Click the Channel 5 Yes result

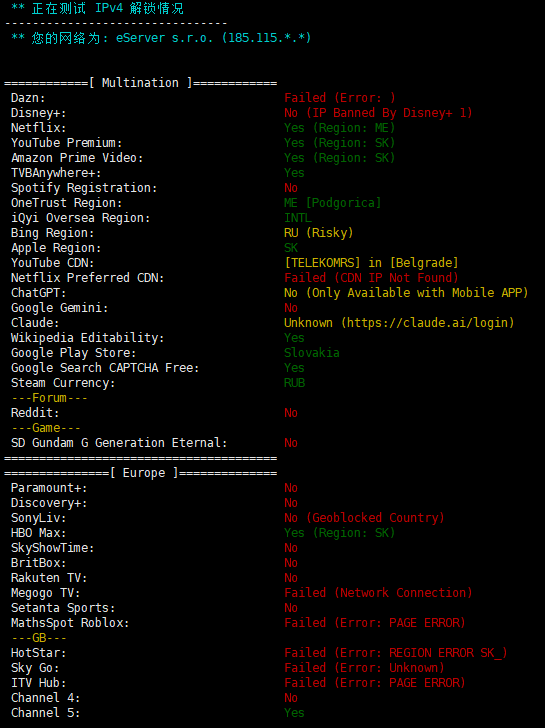coord(295,713)
